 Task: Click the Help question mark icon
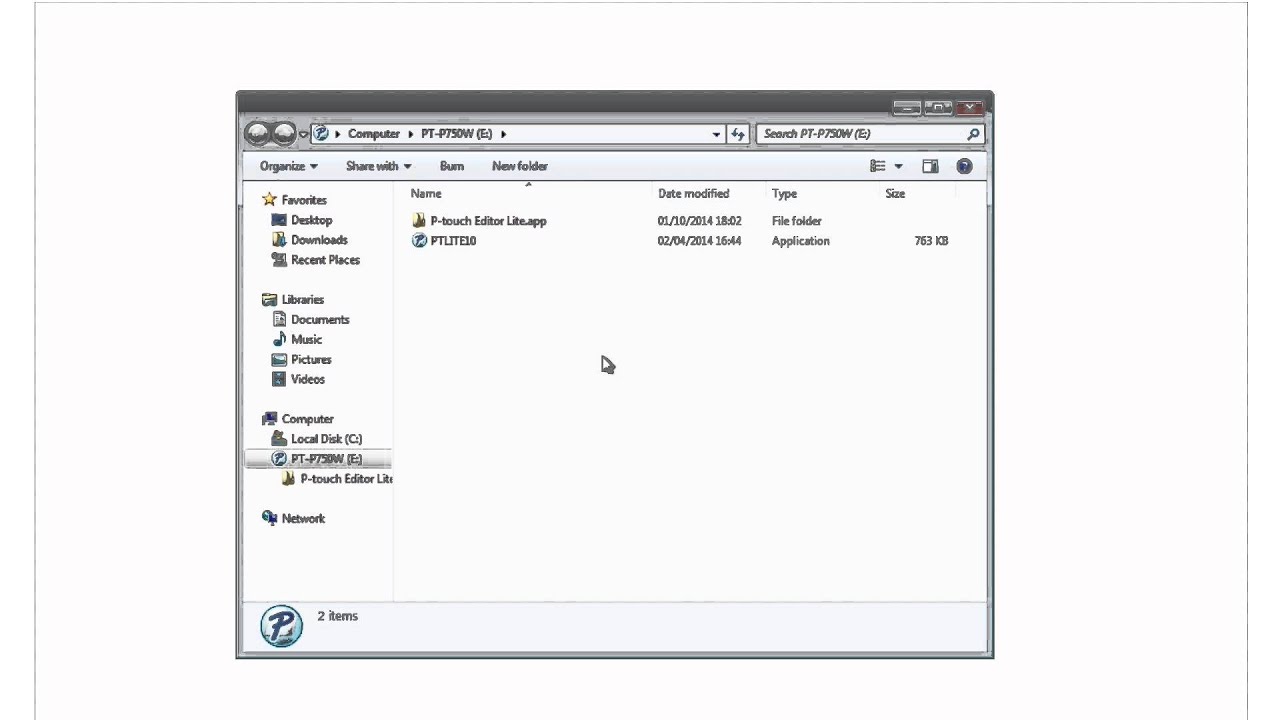pyautogui.click(x=964, y=166)
